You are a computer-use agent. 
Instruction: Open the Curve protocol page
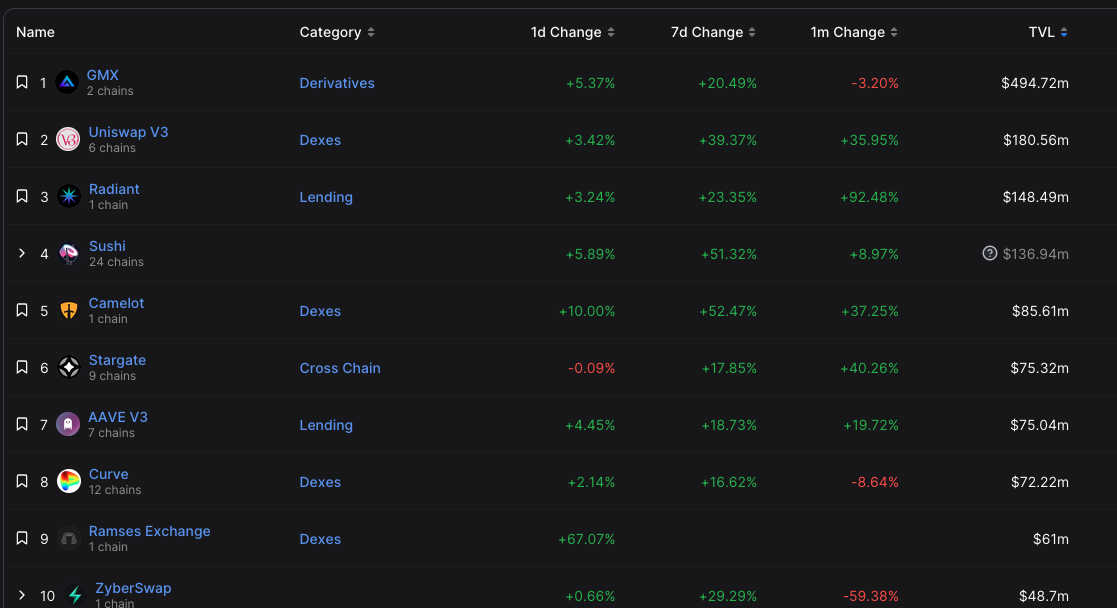point(108,474)
